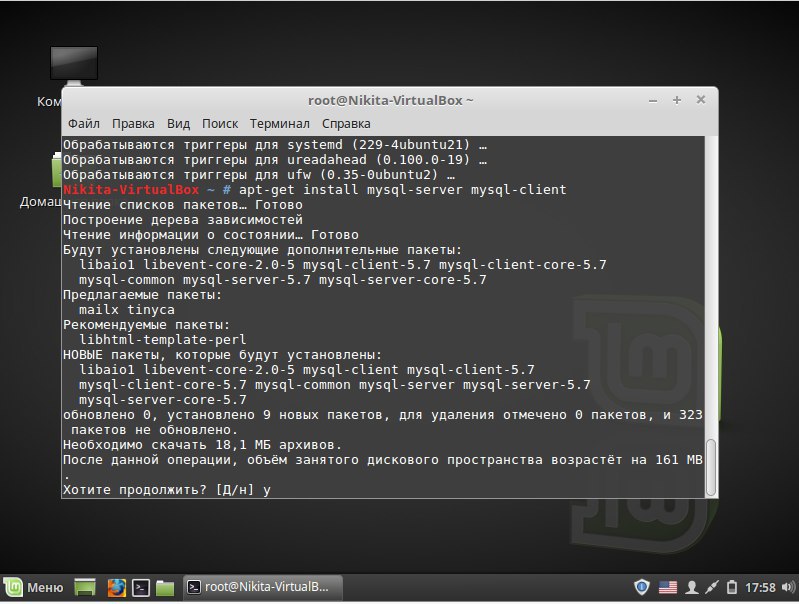Image resolution: width=799 pixels, height=604 pixels.
Task: Click the ufw (0.35-0ubuntu2) trigger line
Action: coord(259,175)
